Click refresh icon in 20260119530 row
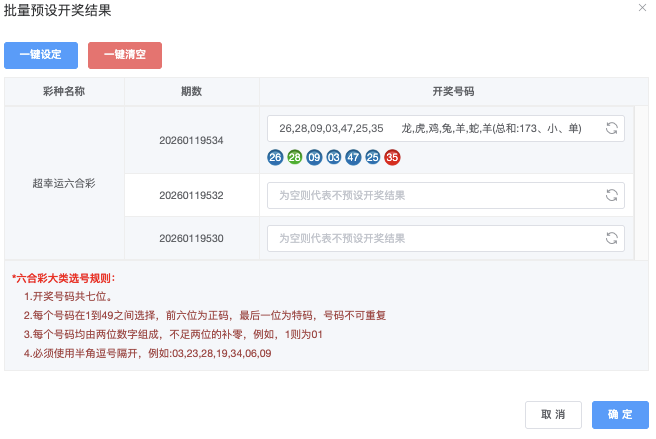 pyautogui.click(x=611, y=239)
